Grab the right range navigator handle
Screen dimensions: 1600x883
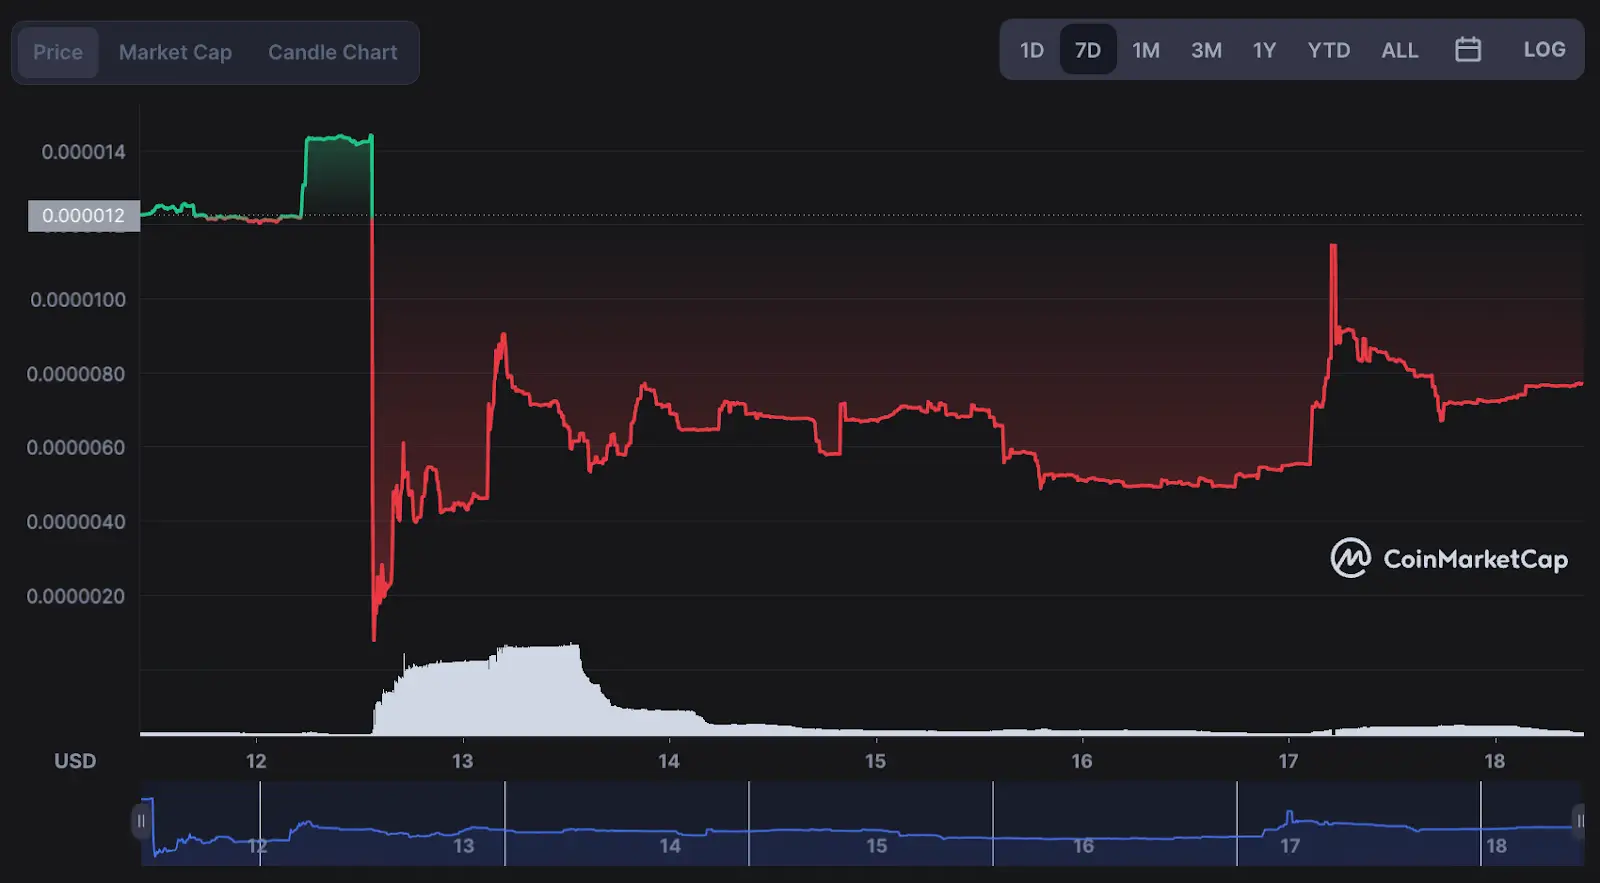coord(1580,821)
